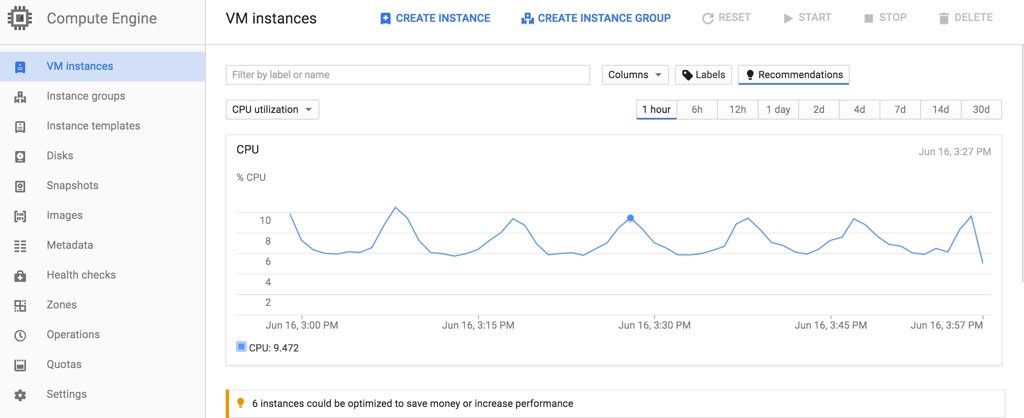The image size is (1024, 418).
Task: Click the CPU: 9.472 legend value
Action: pyautogui.click(x=274, y=348)
